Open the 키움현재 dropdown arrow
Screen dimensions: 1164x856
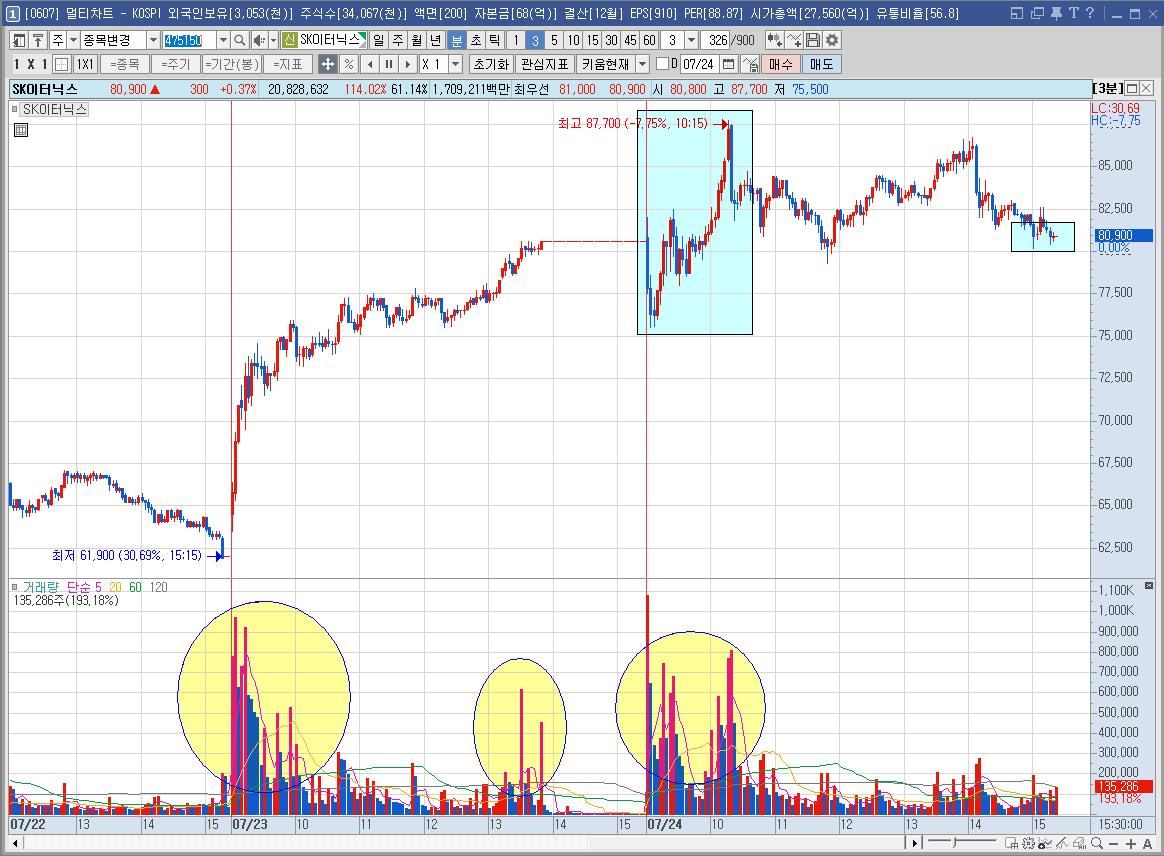643,65
